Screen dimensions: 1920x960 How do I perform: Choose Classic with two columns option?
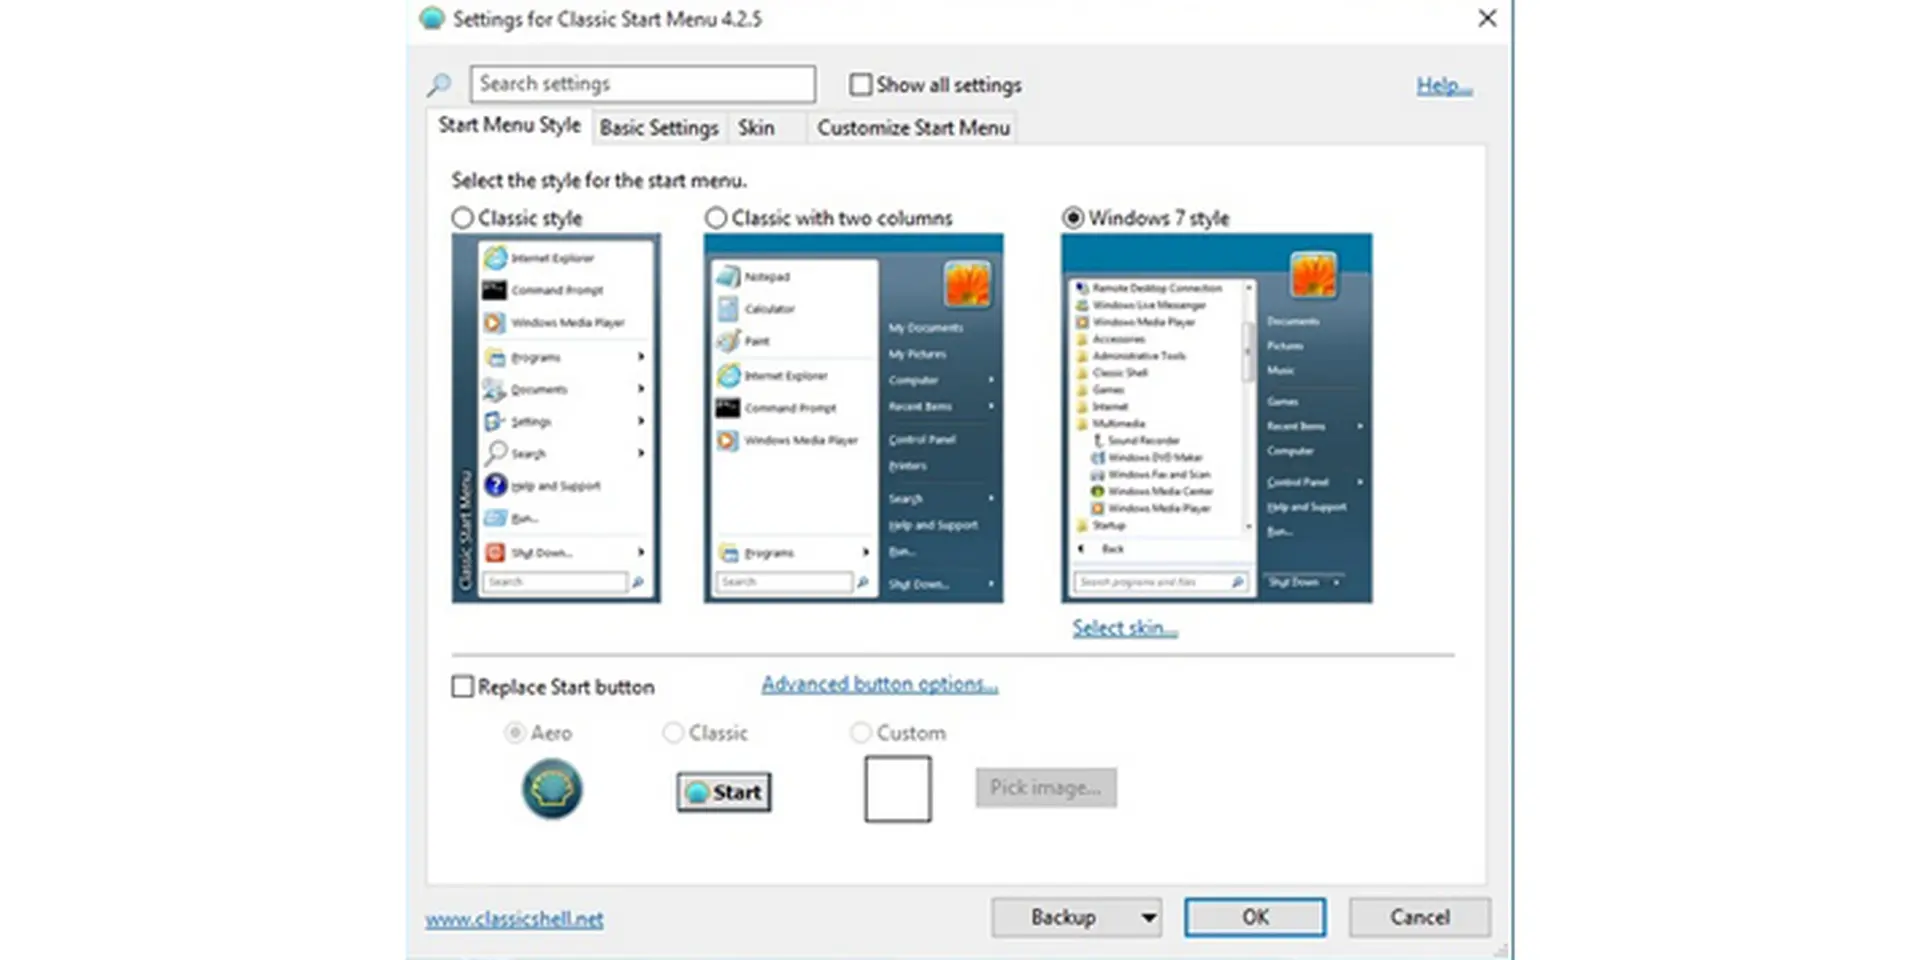pyautogui.click(x=716, y=218)
